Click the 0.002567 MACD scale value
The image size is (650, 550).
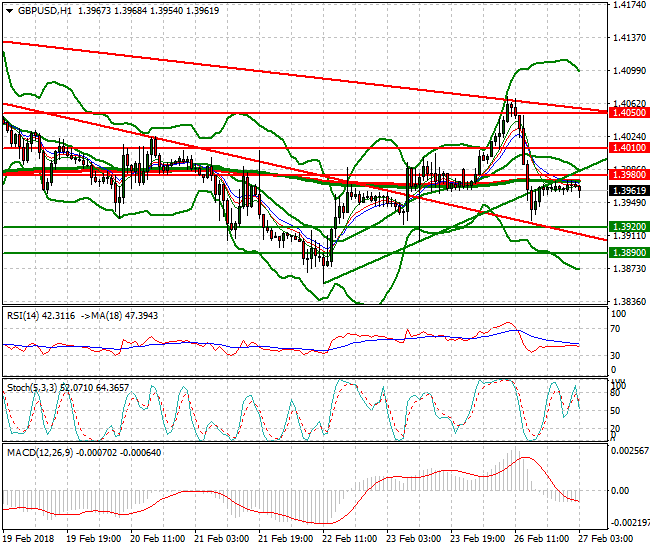pyautogui.click(x=630, y=451)
